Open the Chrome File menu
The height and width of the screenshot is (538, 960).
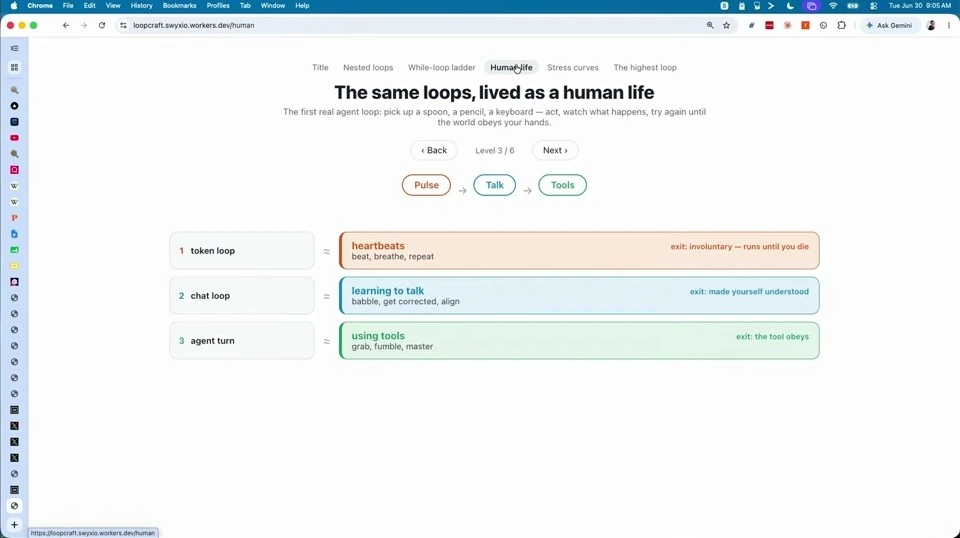point(68,6)
